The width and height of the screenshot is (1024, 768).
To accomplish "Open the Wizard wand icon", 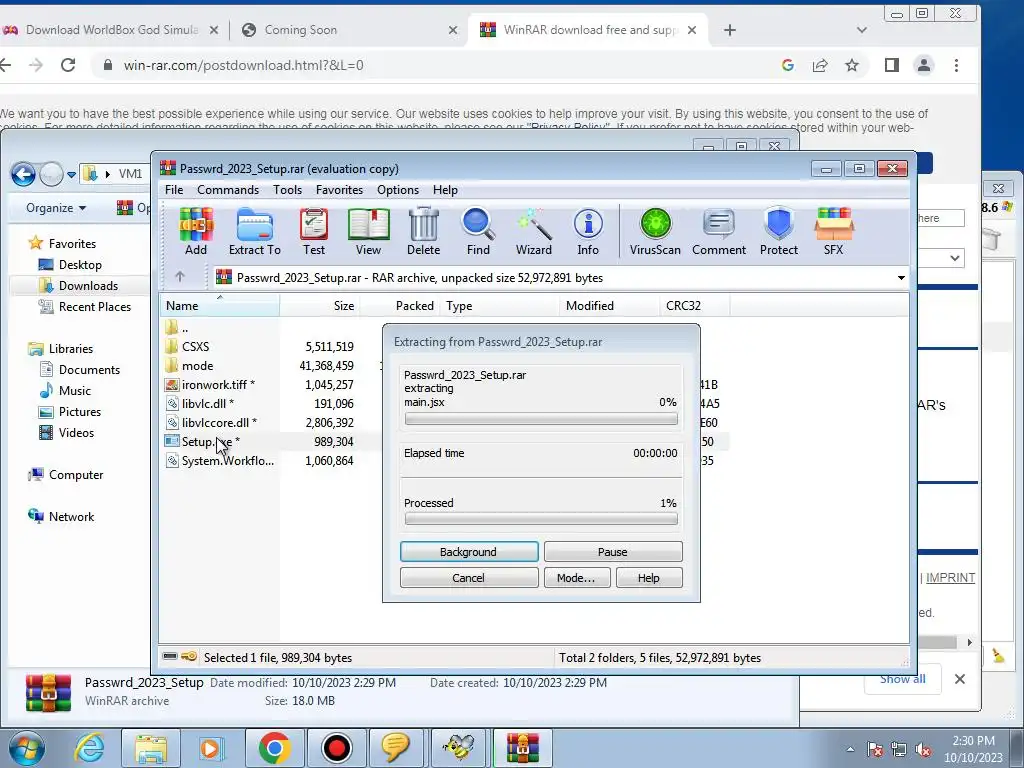I will pos(534,231).
